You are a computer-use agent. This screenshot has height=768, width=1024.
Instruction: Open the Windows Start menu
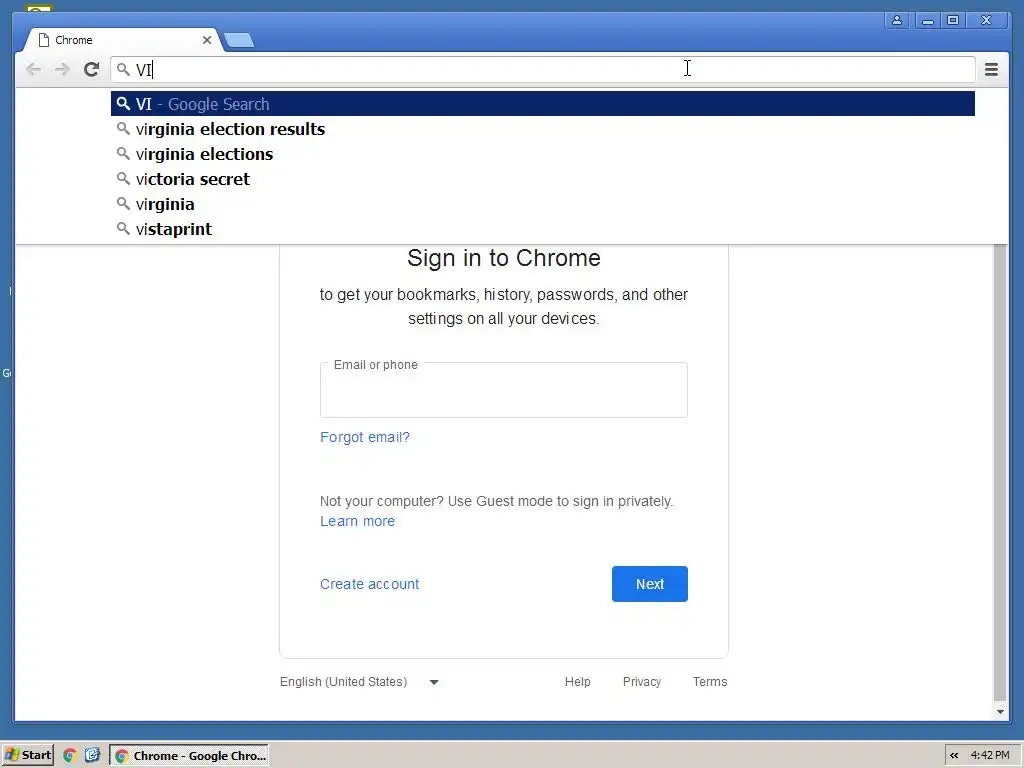tap(27, 756)
